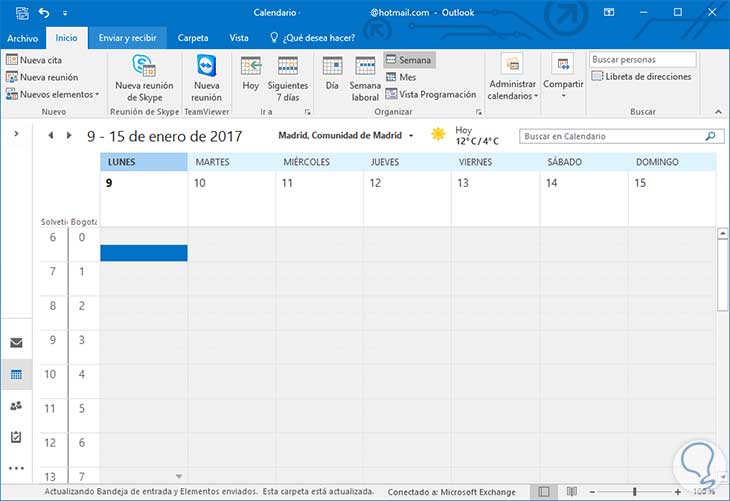The image size is (730, 501).
Task: Open Libreta de direcciones
Action: click(x=641, y=76)
